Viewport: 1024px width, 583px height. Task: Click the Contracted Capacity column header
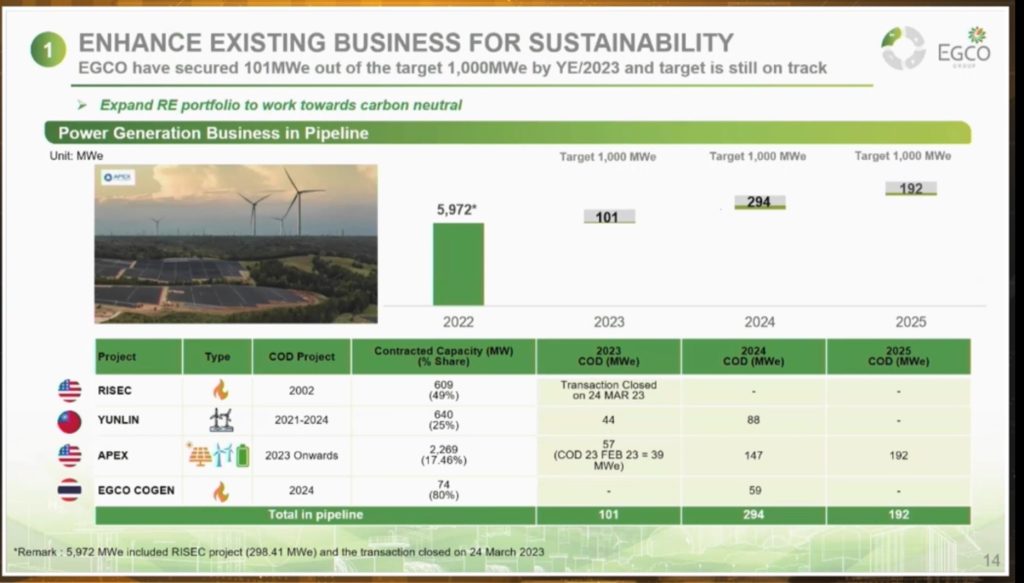tap(444, 356)
